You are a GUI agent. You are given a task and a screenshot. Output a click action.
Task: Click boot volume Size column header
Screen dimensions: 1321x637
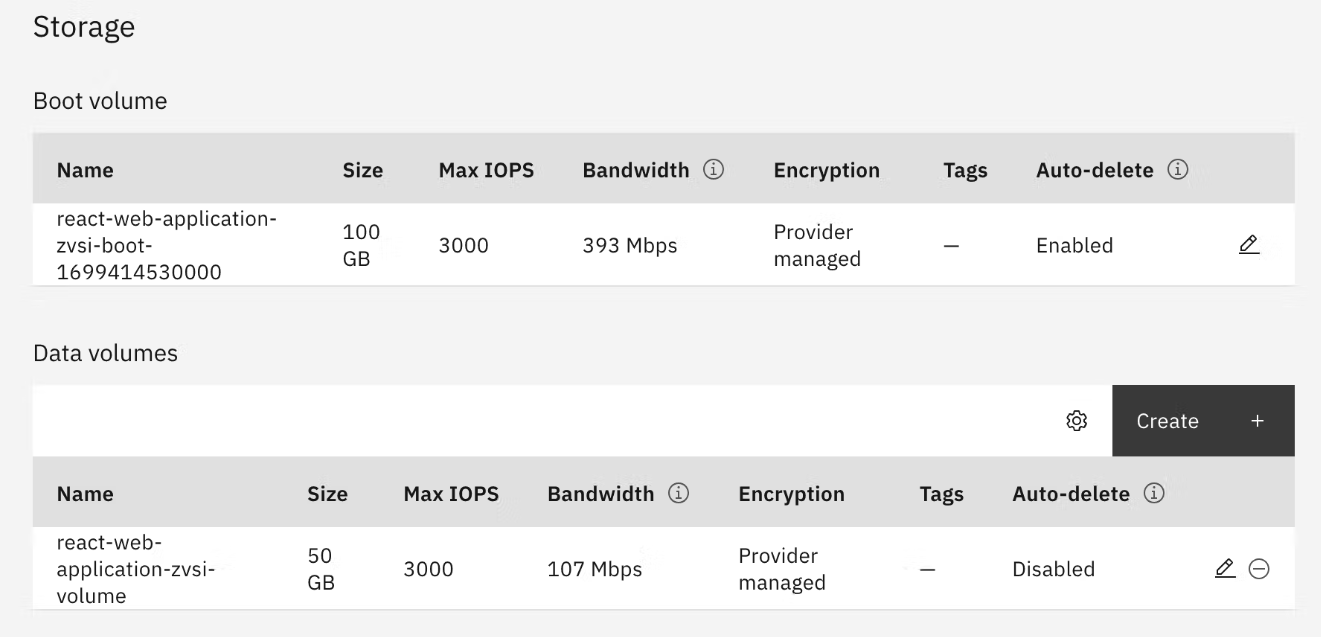point(362,170)
